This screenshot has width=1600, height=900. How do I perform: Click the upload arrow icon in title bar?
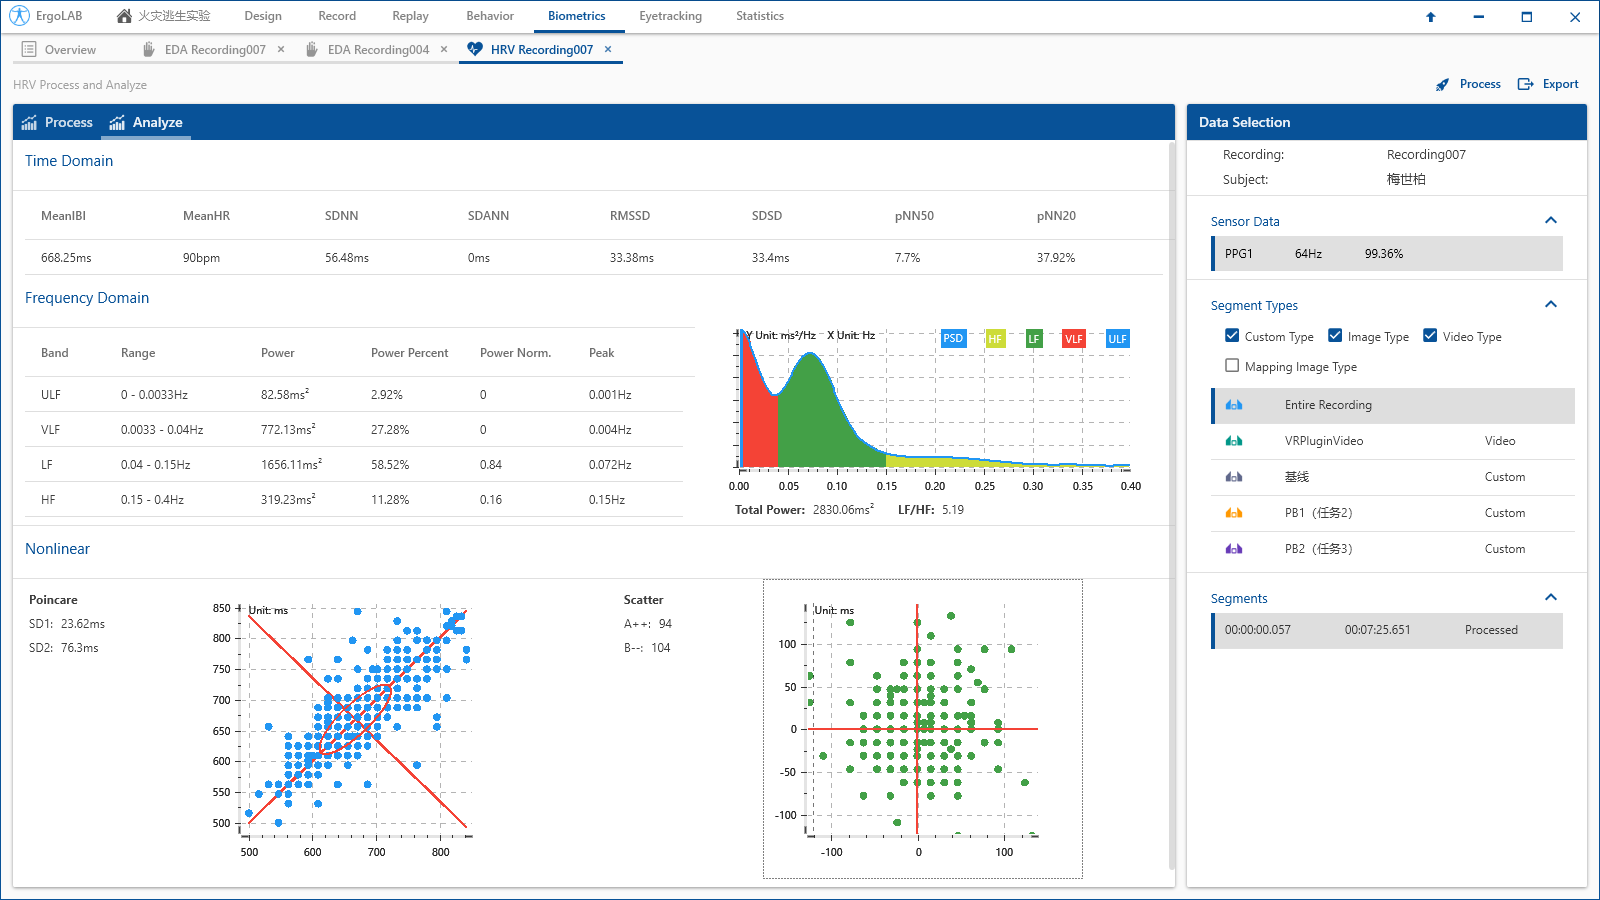pos(1430,17)
